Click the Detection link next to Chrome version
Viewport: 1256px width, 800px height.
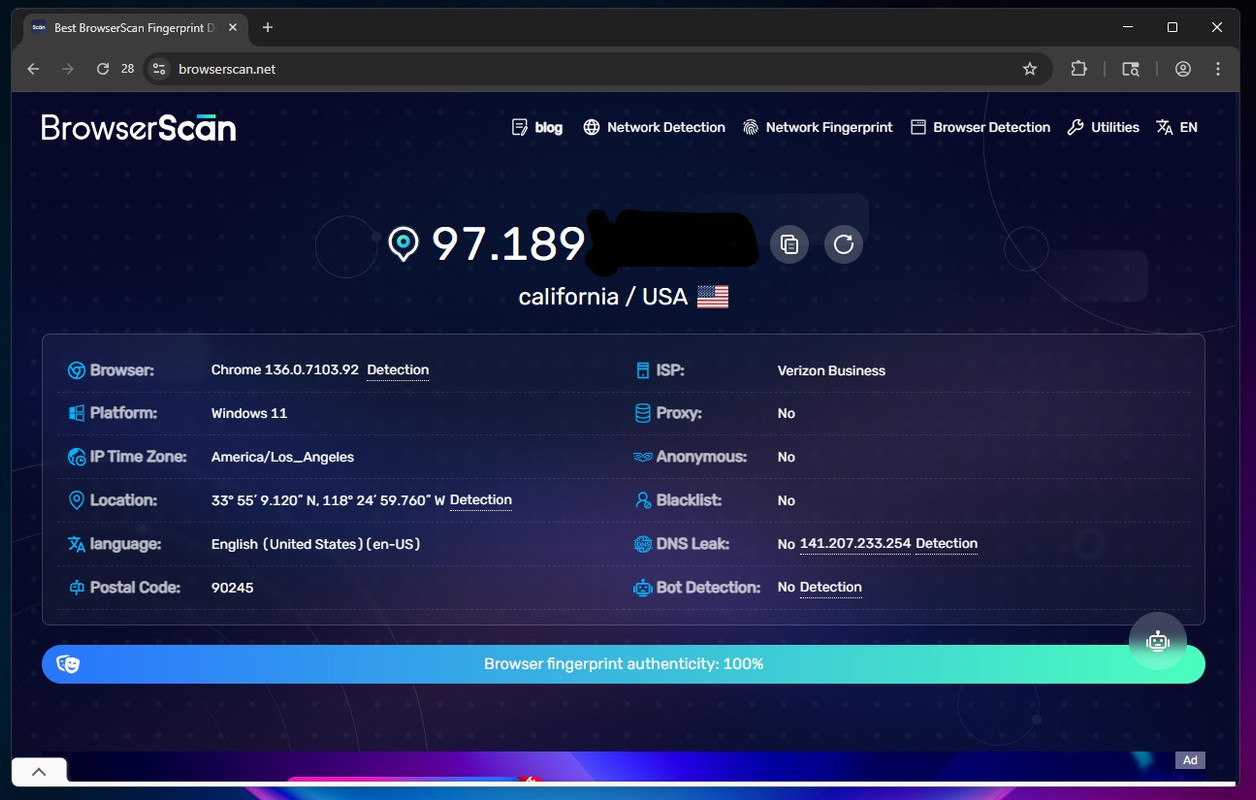pos(398,370)
